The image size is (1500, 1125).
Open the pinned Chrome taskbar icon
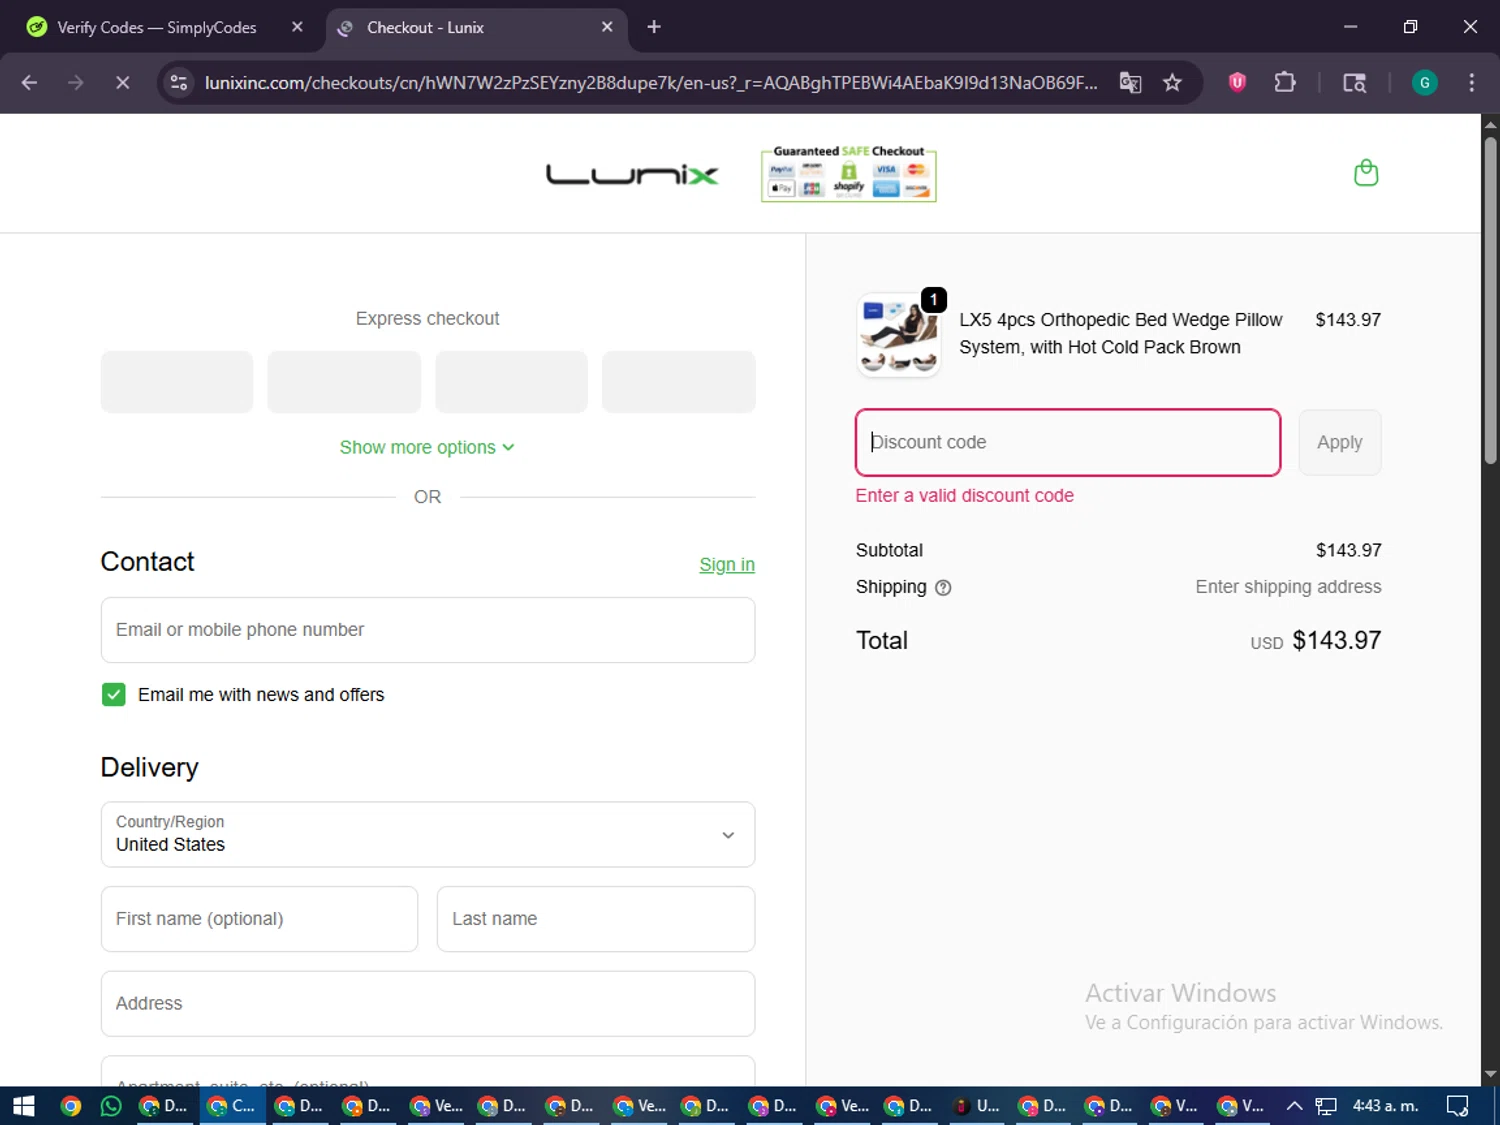coord(70,1106)
